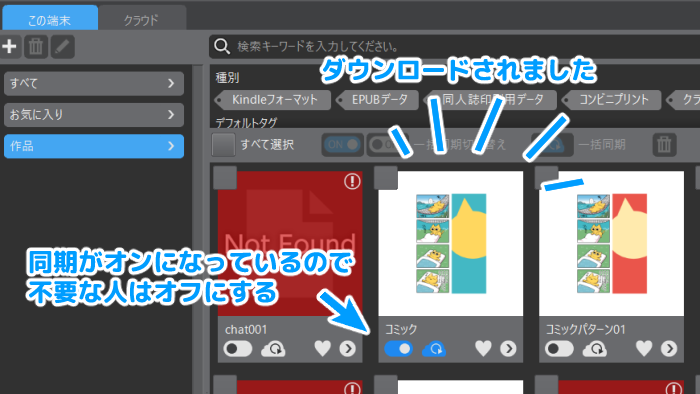The height and width of the screenshot is (394, 700).
Task: Filter by Kindleフォーマット tag
Action: click(273, 100)
